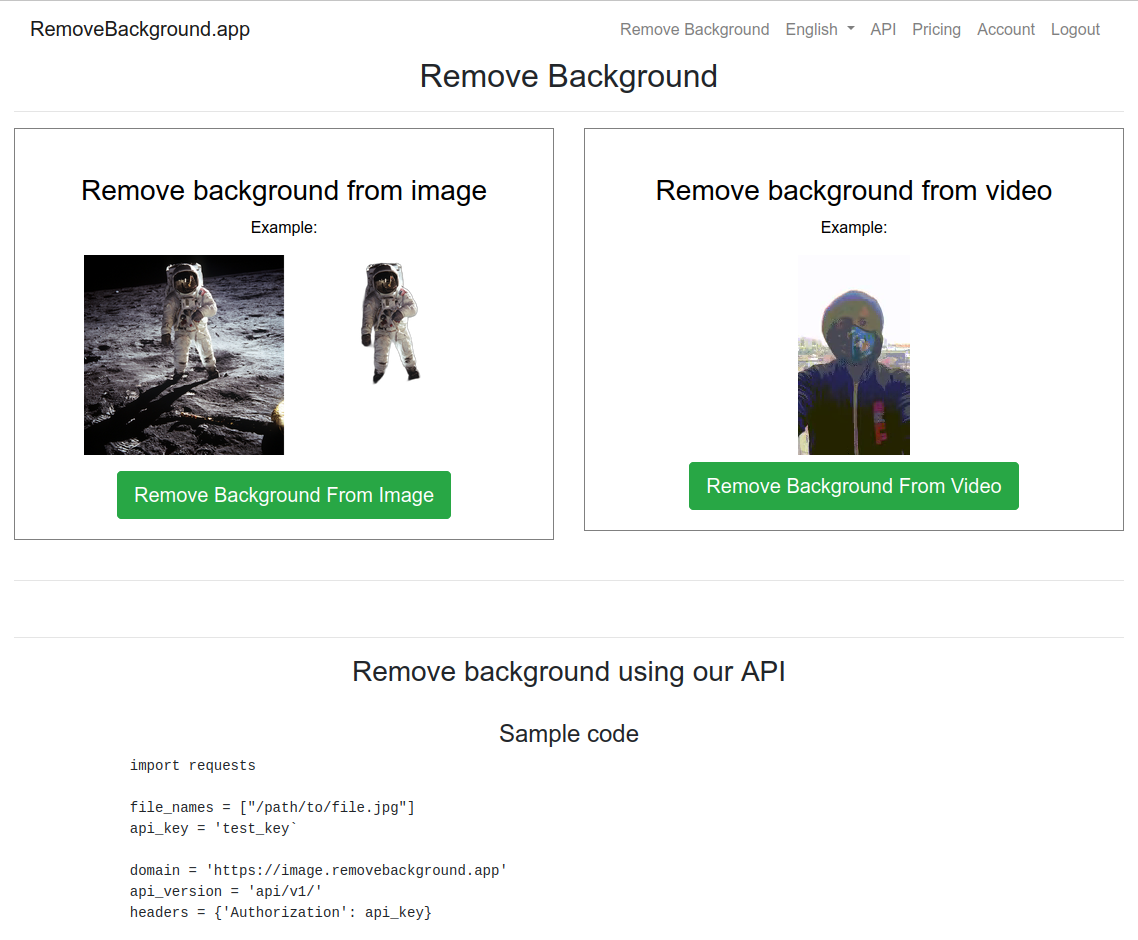The height and width of the screenshot is (940, 1138).
Task: Click the Remove background from image card title
Action: (x=284, y=190)
